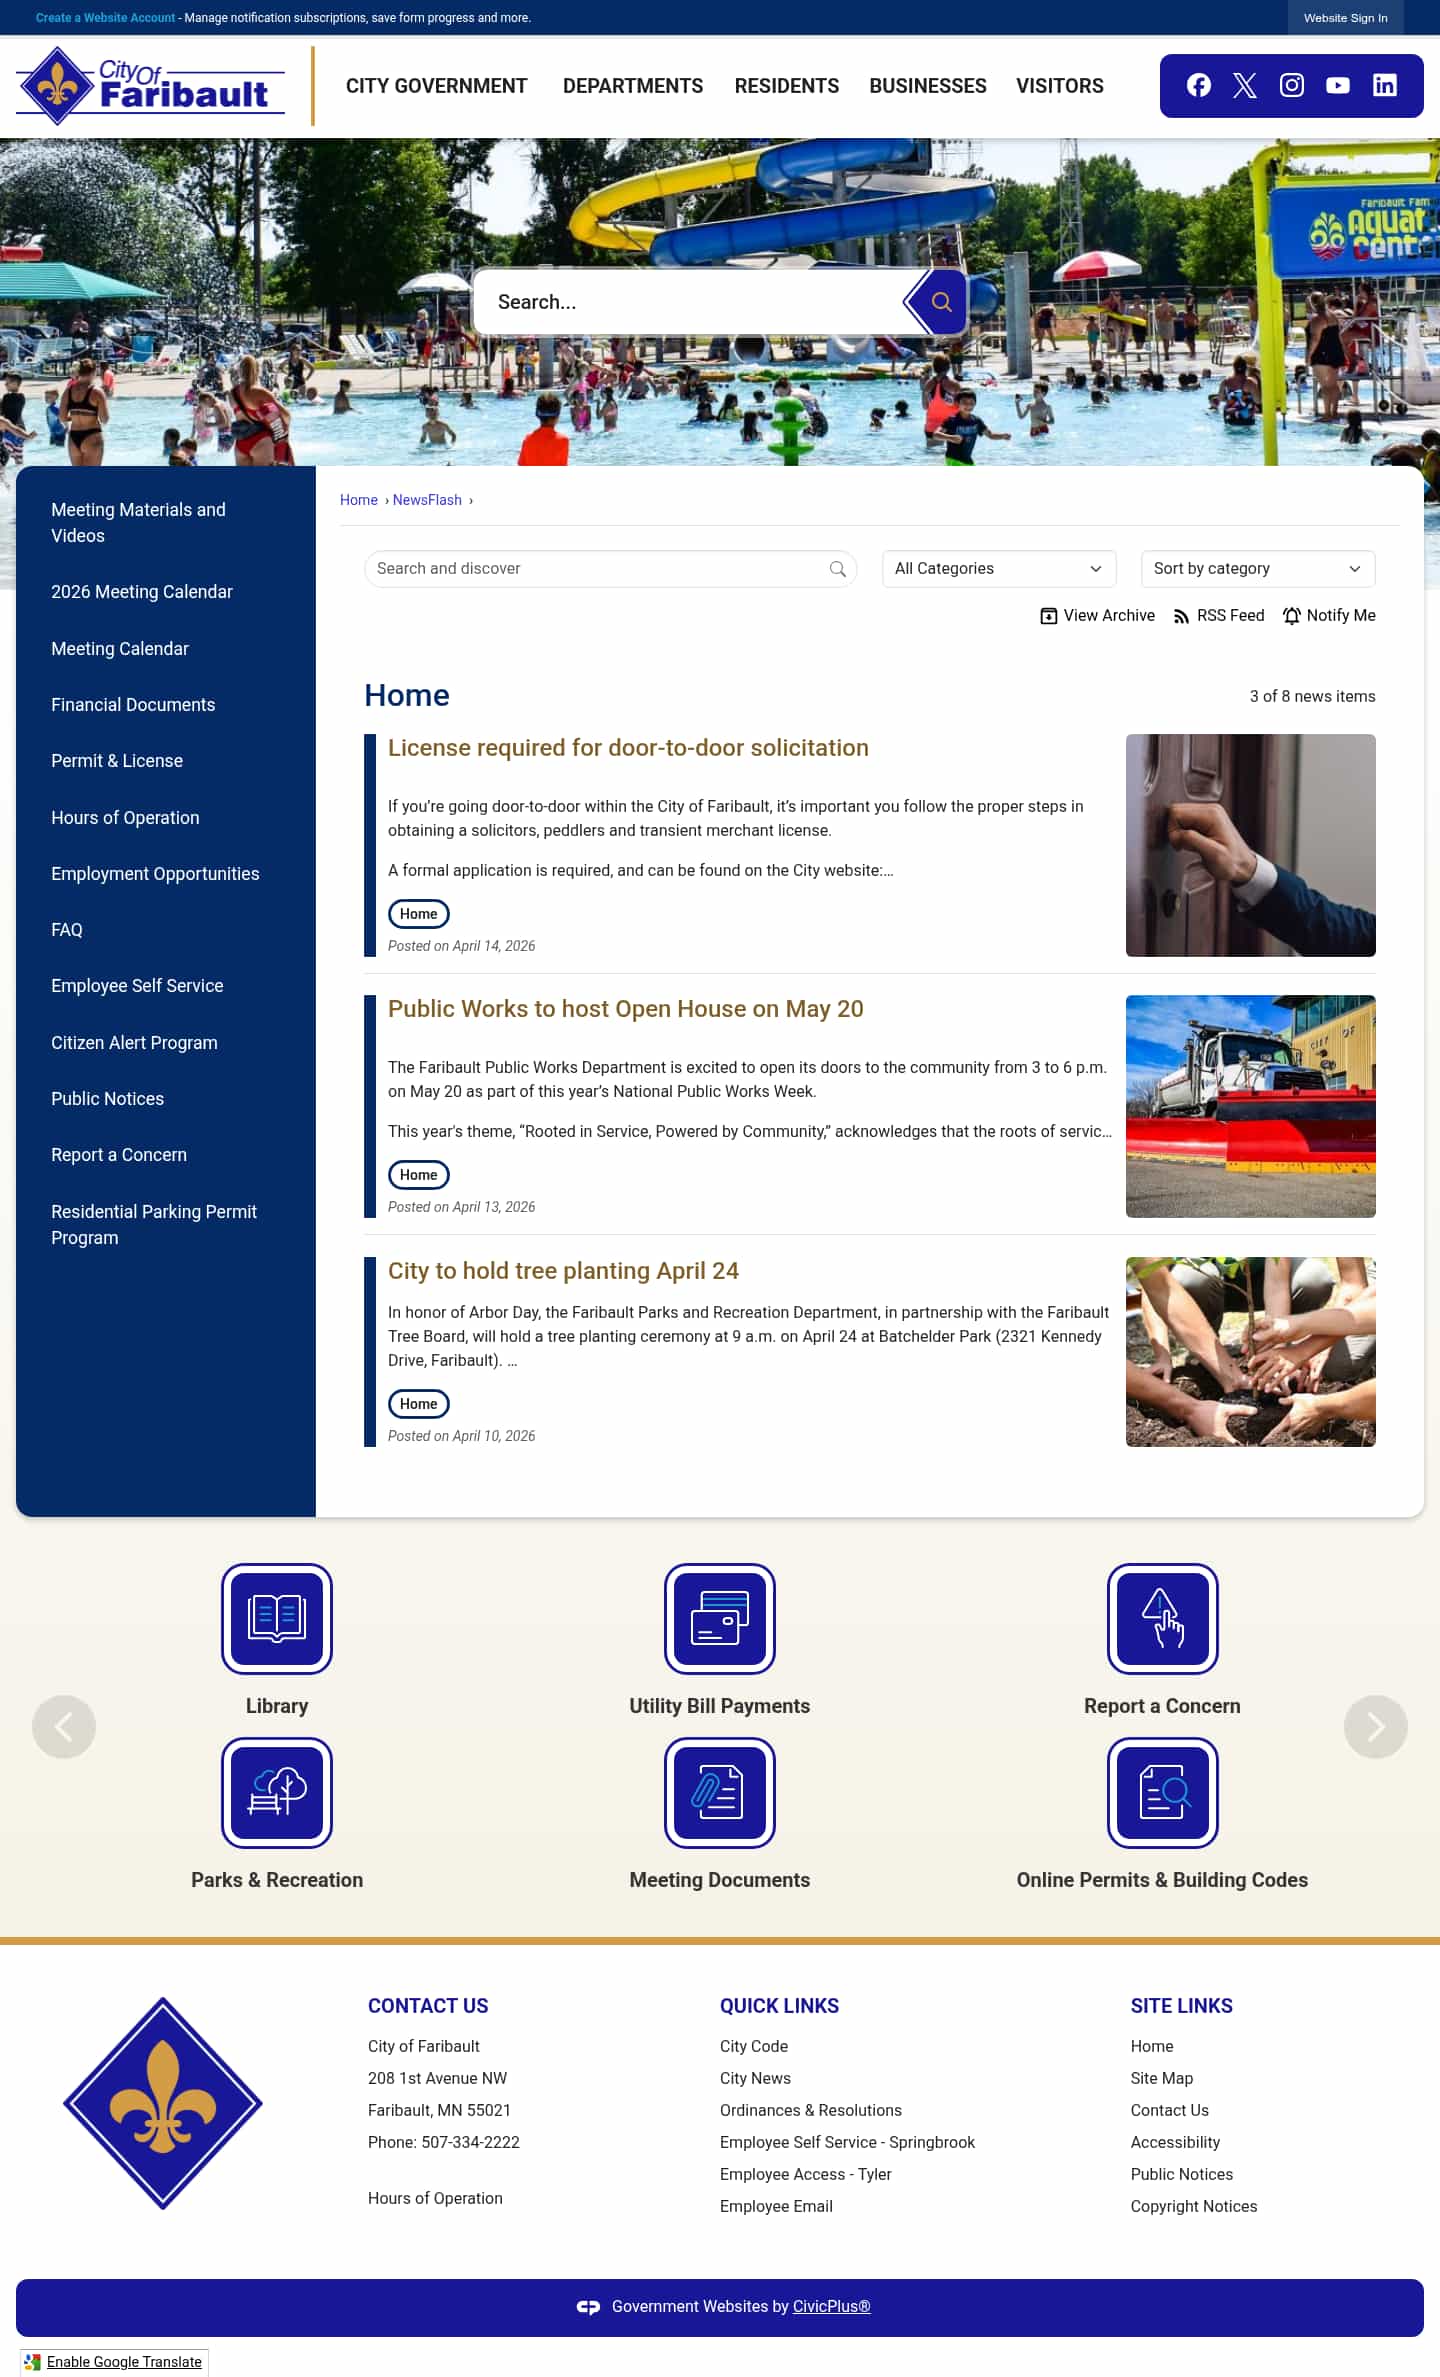
Task: Click the View Archive icon link
Action: pyautogui.click(x=1097, y=616)
